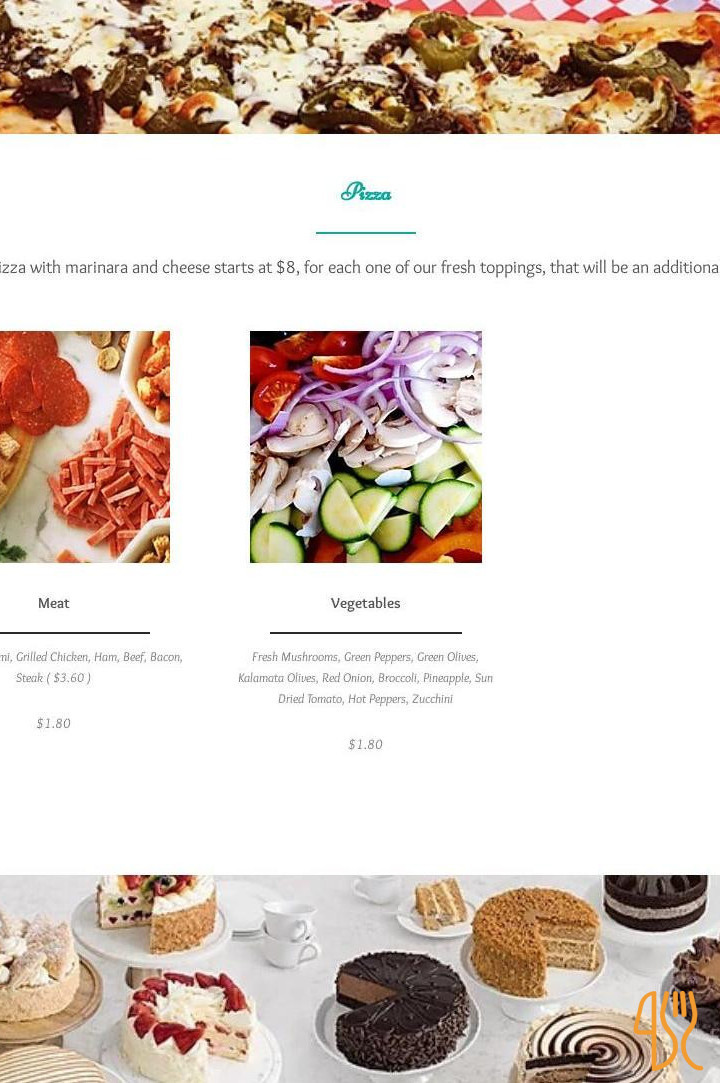Image resolution: width=720 pixels, height=1083 pixels.
Task: Select the Meat item title
Action: 54,603
